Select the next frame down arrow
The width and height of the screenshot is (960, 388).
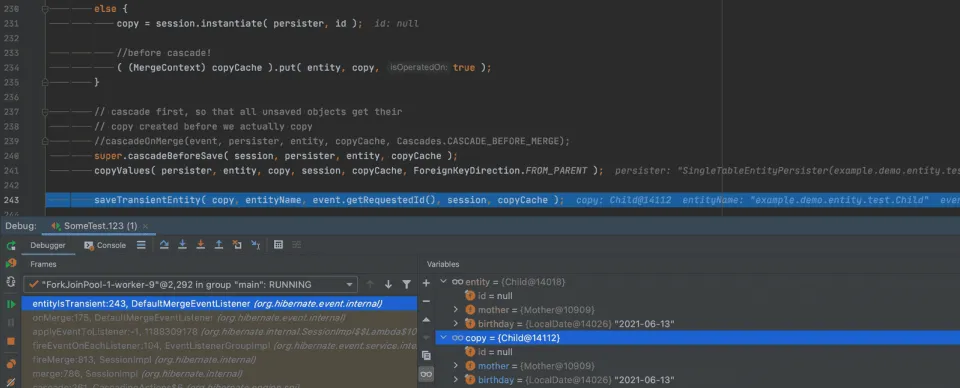(x=388, y=285)
